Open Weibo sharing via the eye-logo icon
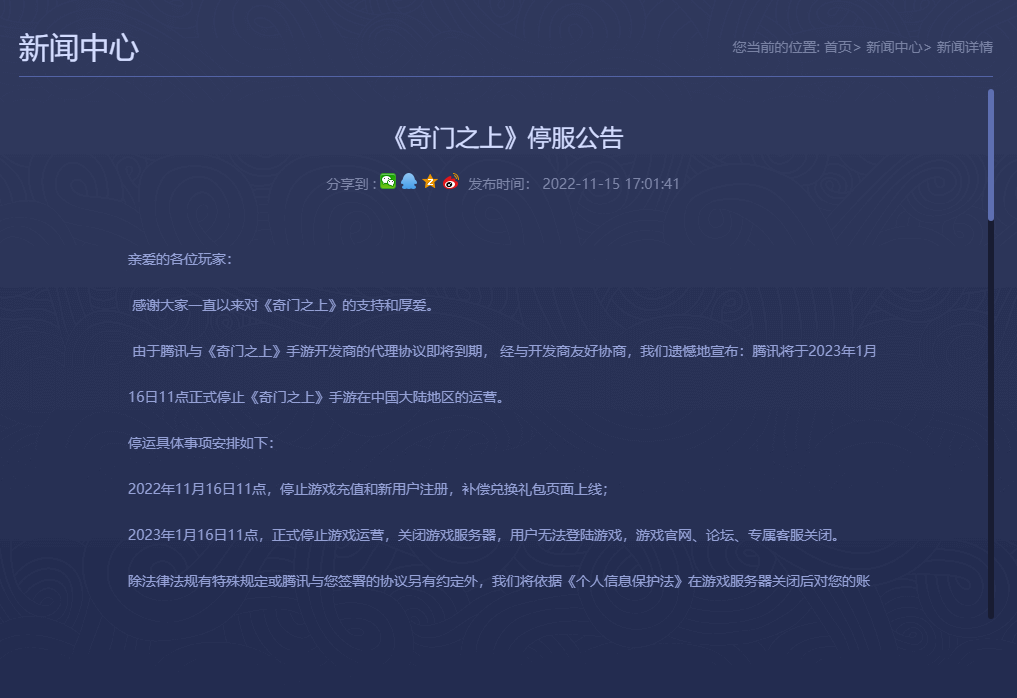Image resolution: width=1017 pixels, height=698 pixels. point(449,181)
